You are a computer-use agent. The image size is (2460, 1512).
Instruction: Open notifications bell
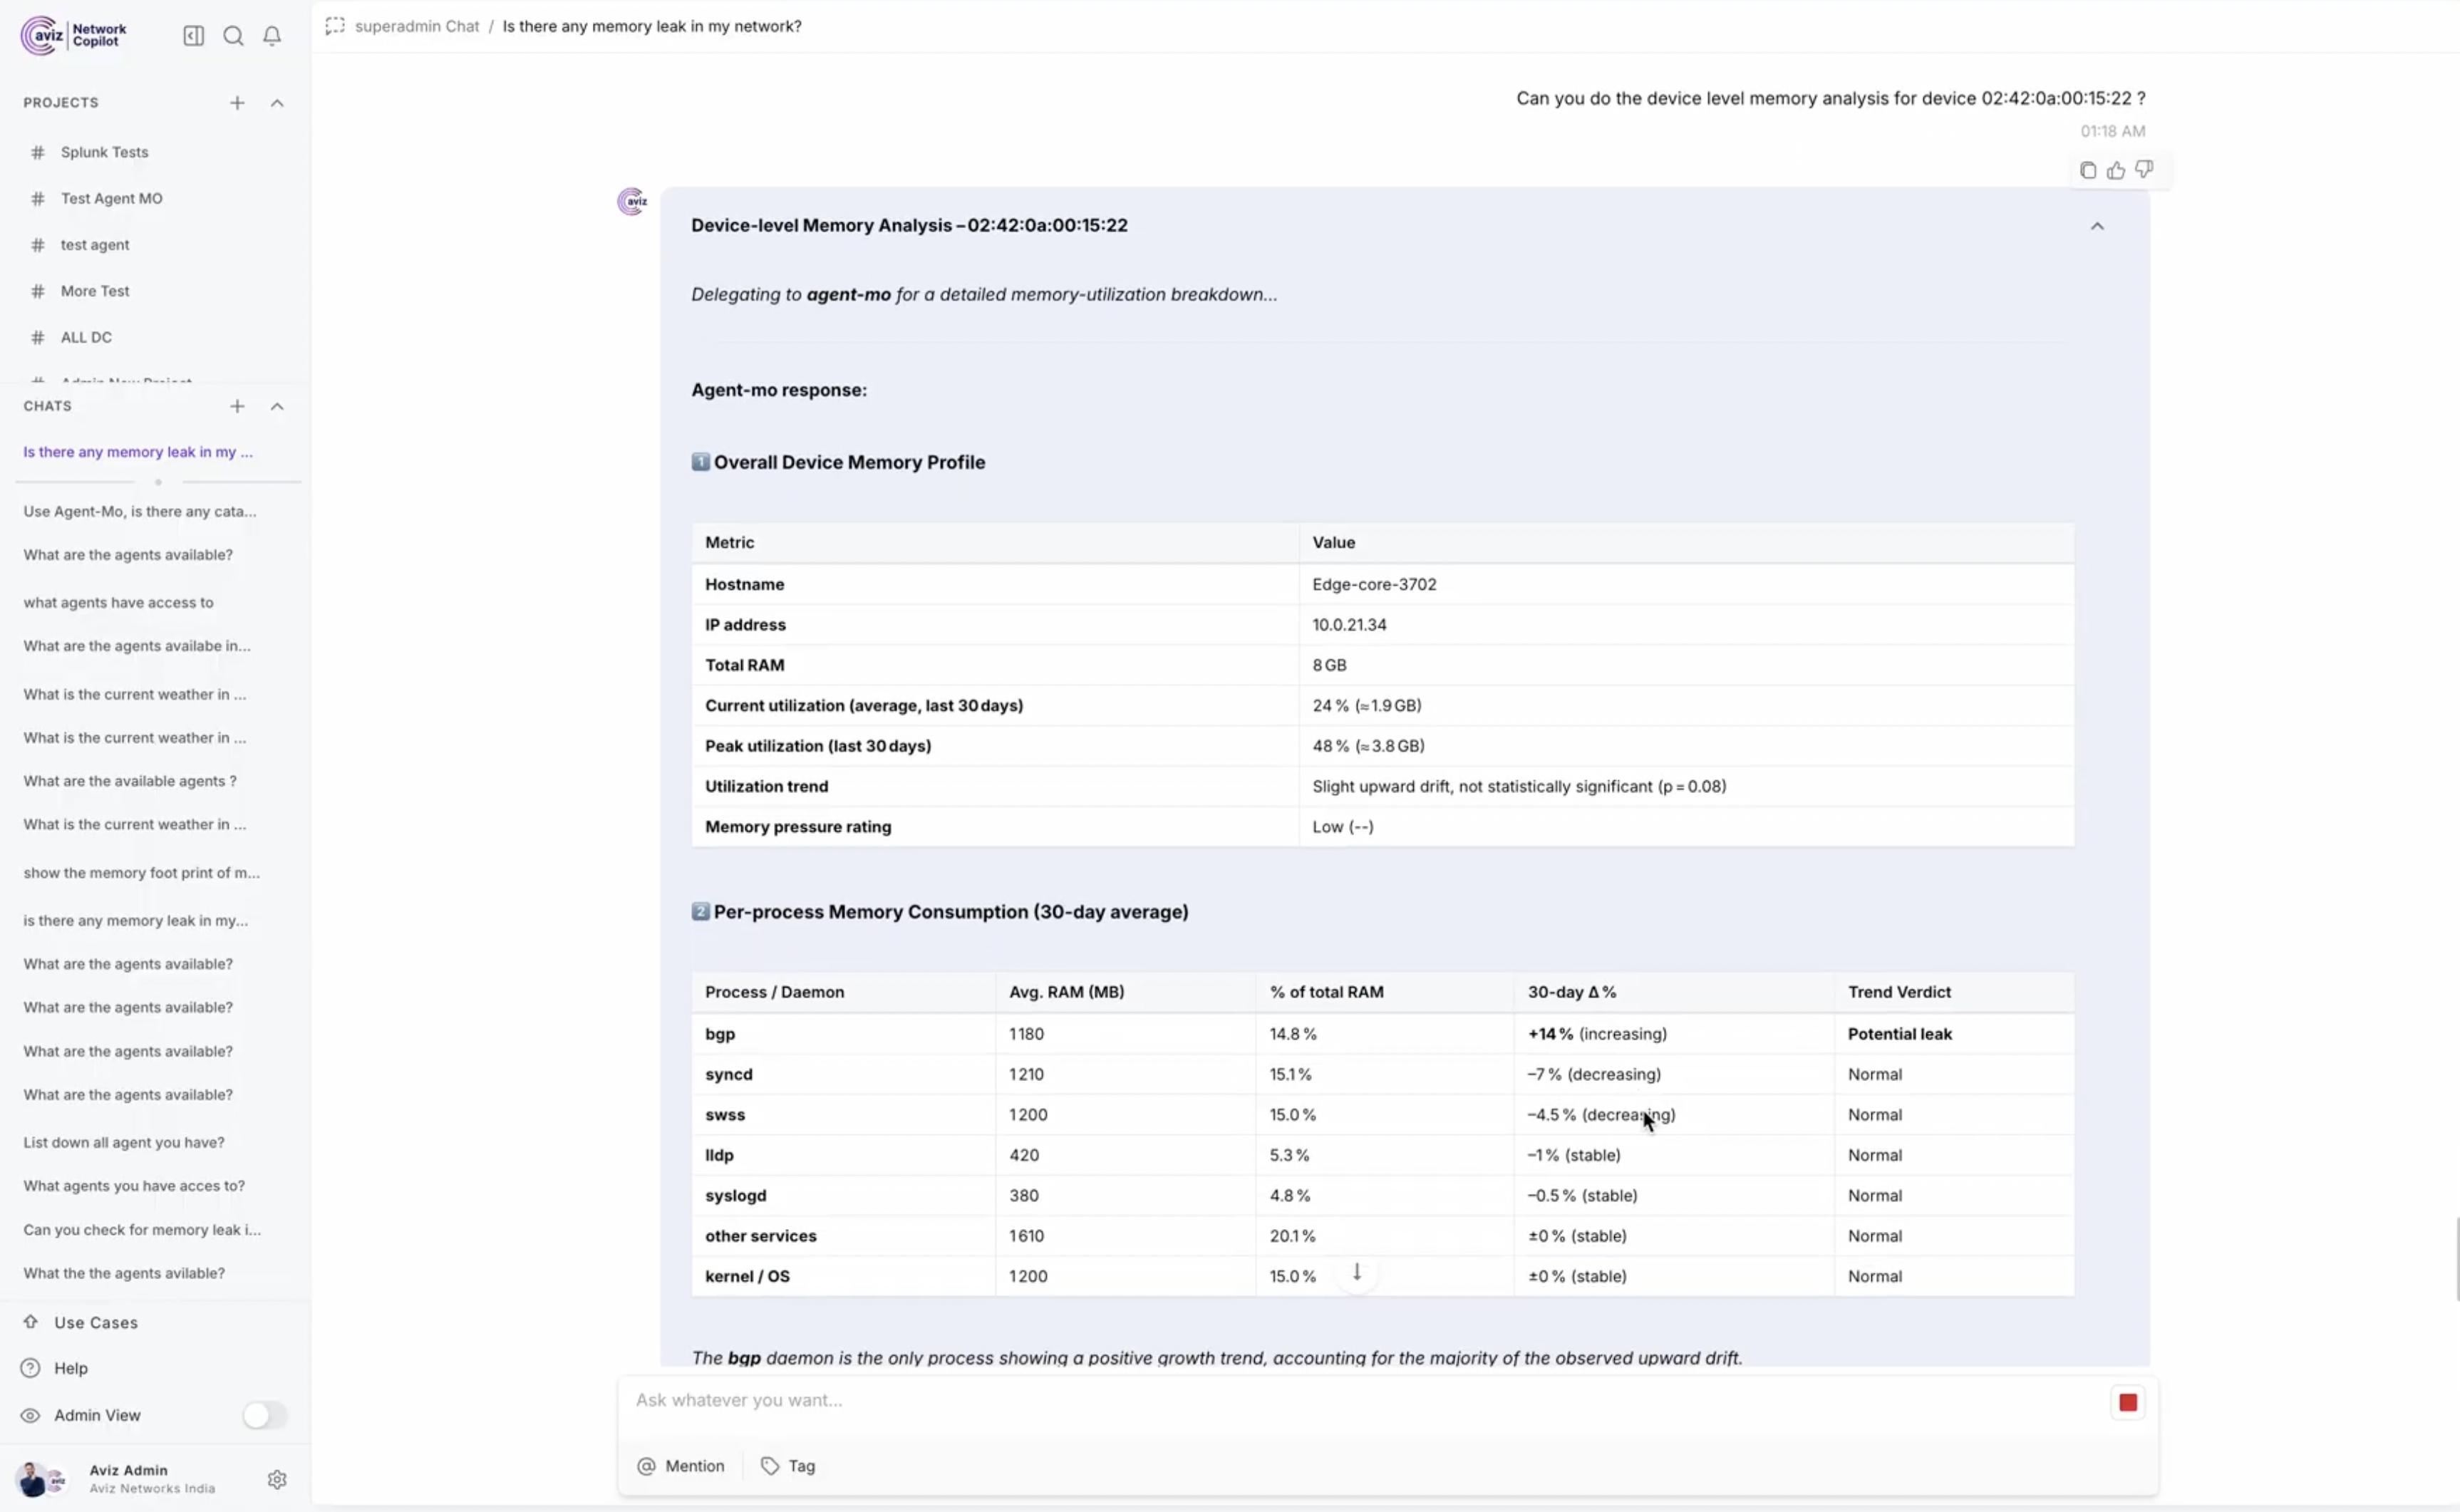pos(272,35)
